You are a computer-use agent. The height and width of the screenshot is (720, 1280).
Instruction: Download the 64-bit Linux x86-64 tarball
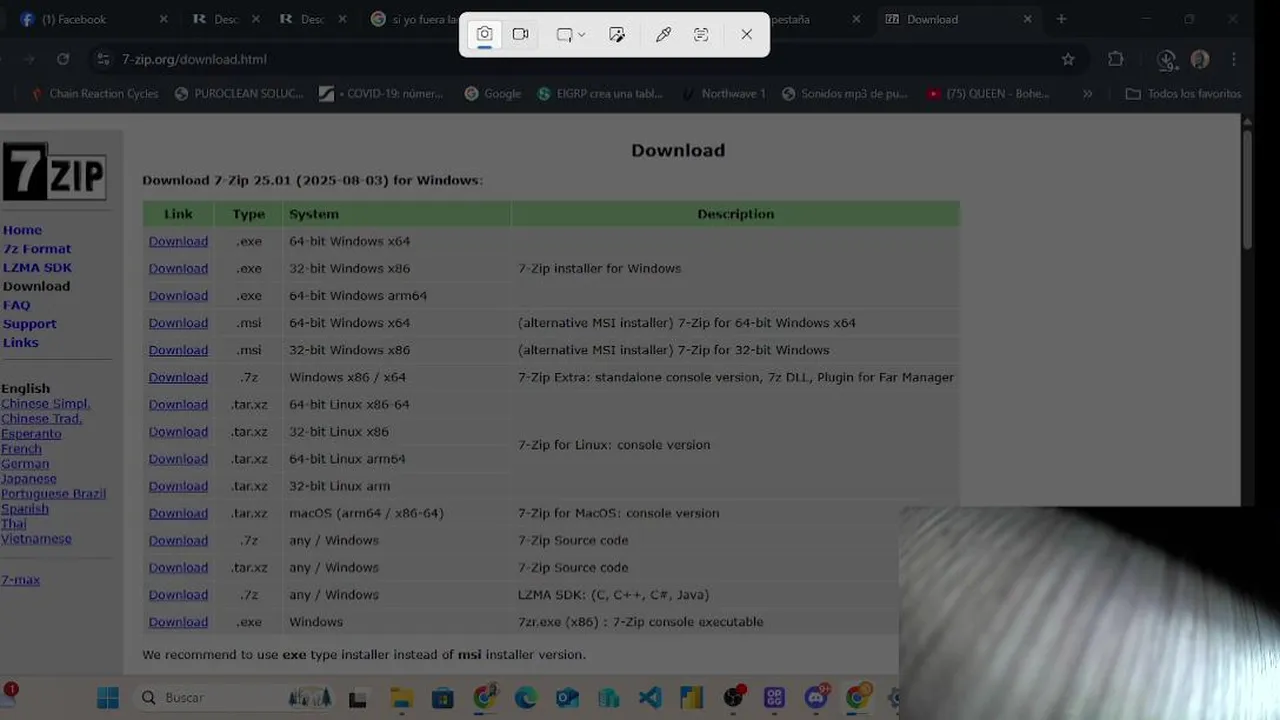click(178, 404)
